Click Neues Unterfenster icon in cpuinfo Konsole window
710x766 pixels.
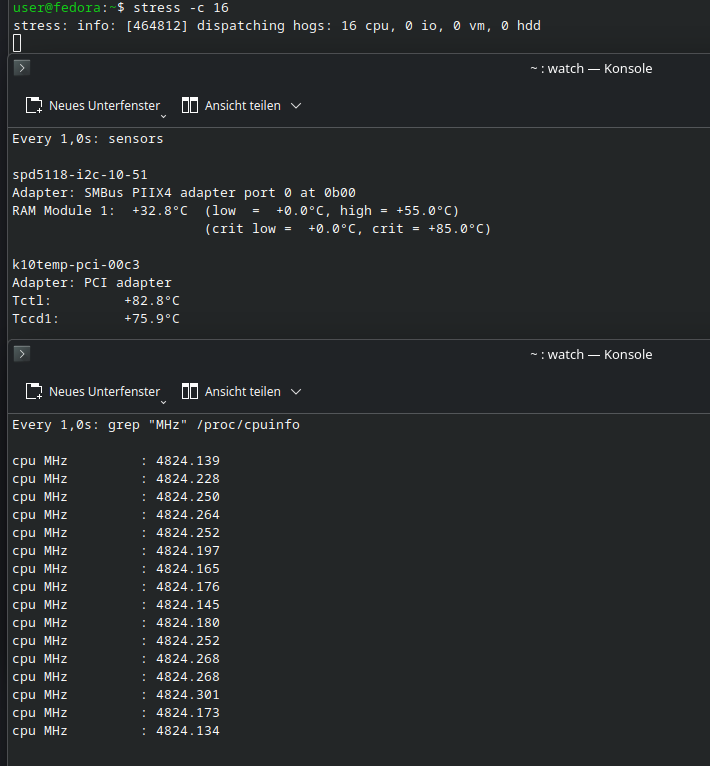(x=34, y=391)
